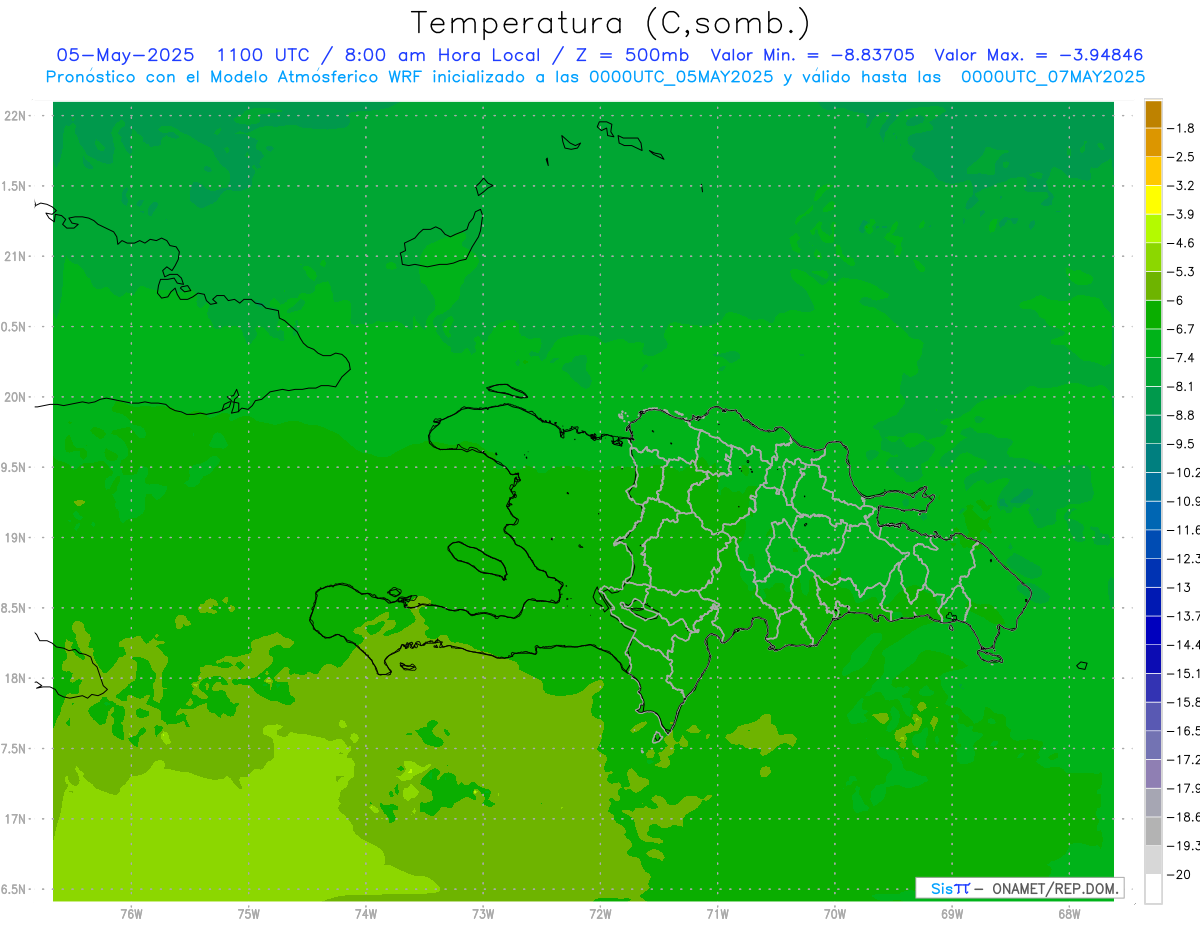Click the '05-May-2025' date text

[x=125, y=55]
